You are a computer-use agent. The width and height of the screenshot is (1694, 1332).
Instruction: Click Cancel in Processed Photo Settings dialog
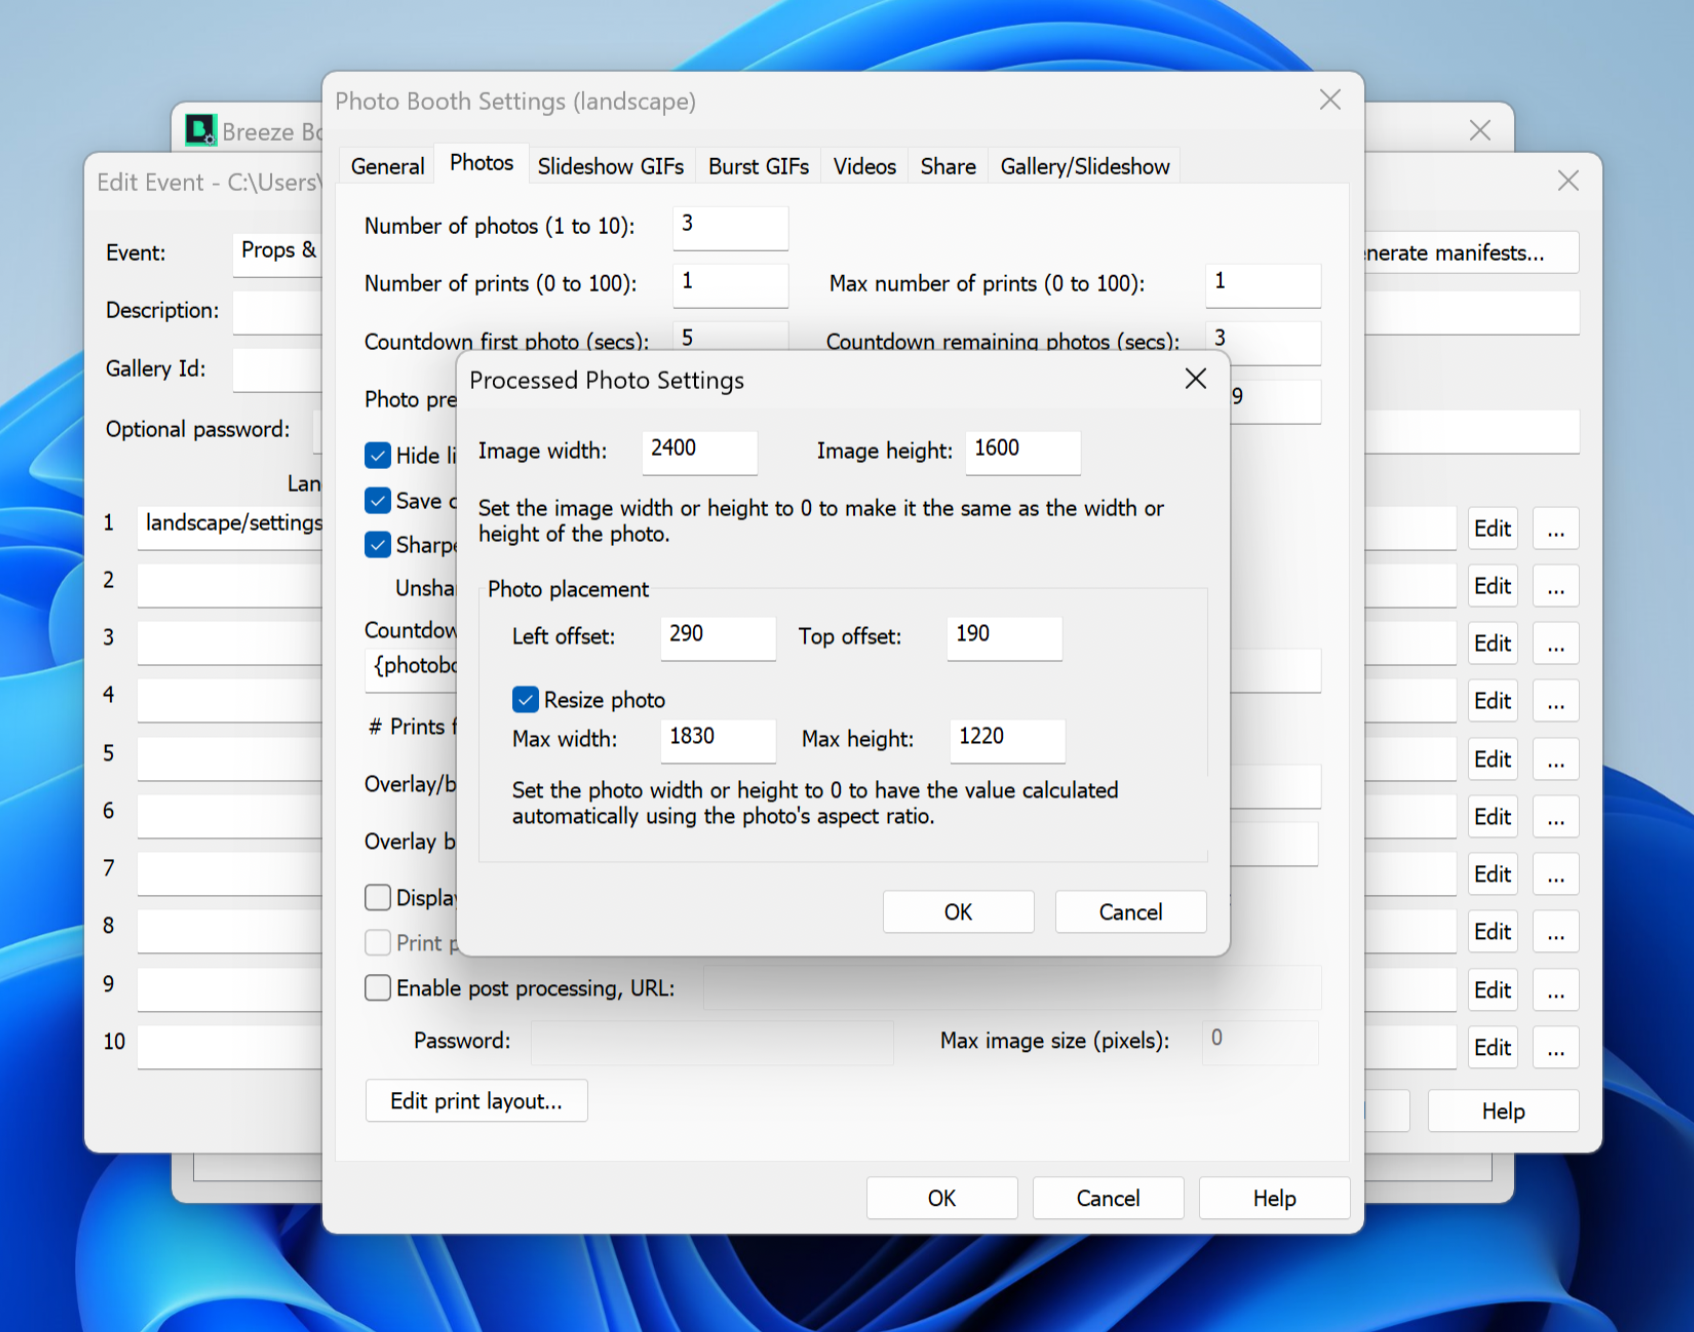click(x=1130, y=912)
